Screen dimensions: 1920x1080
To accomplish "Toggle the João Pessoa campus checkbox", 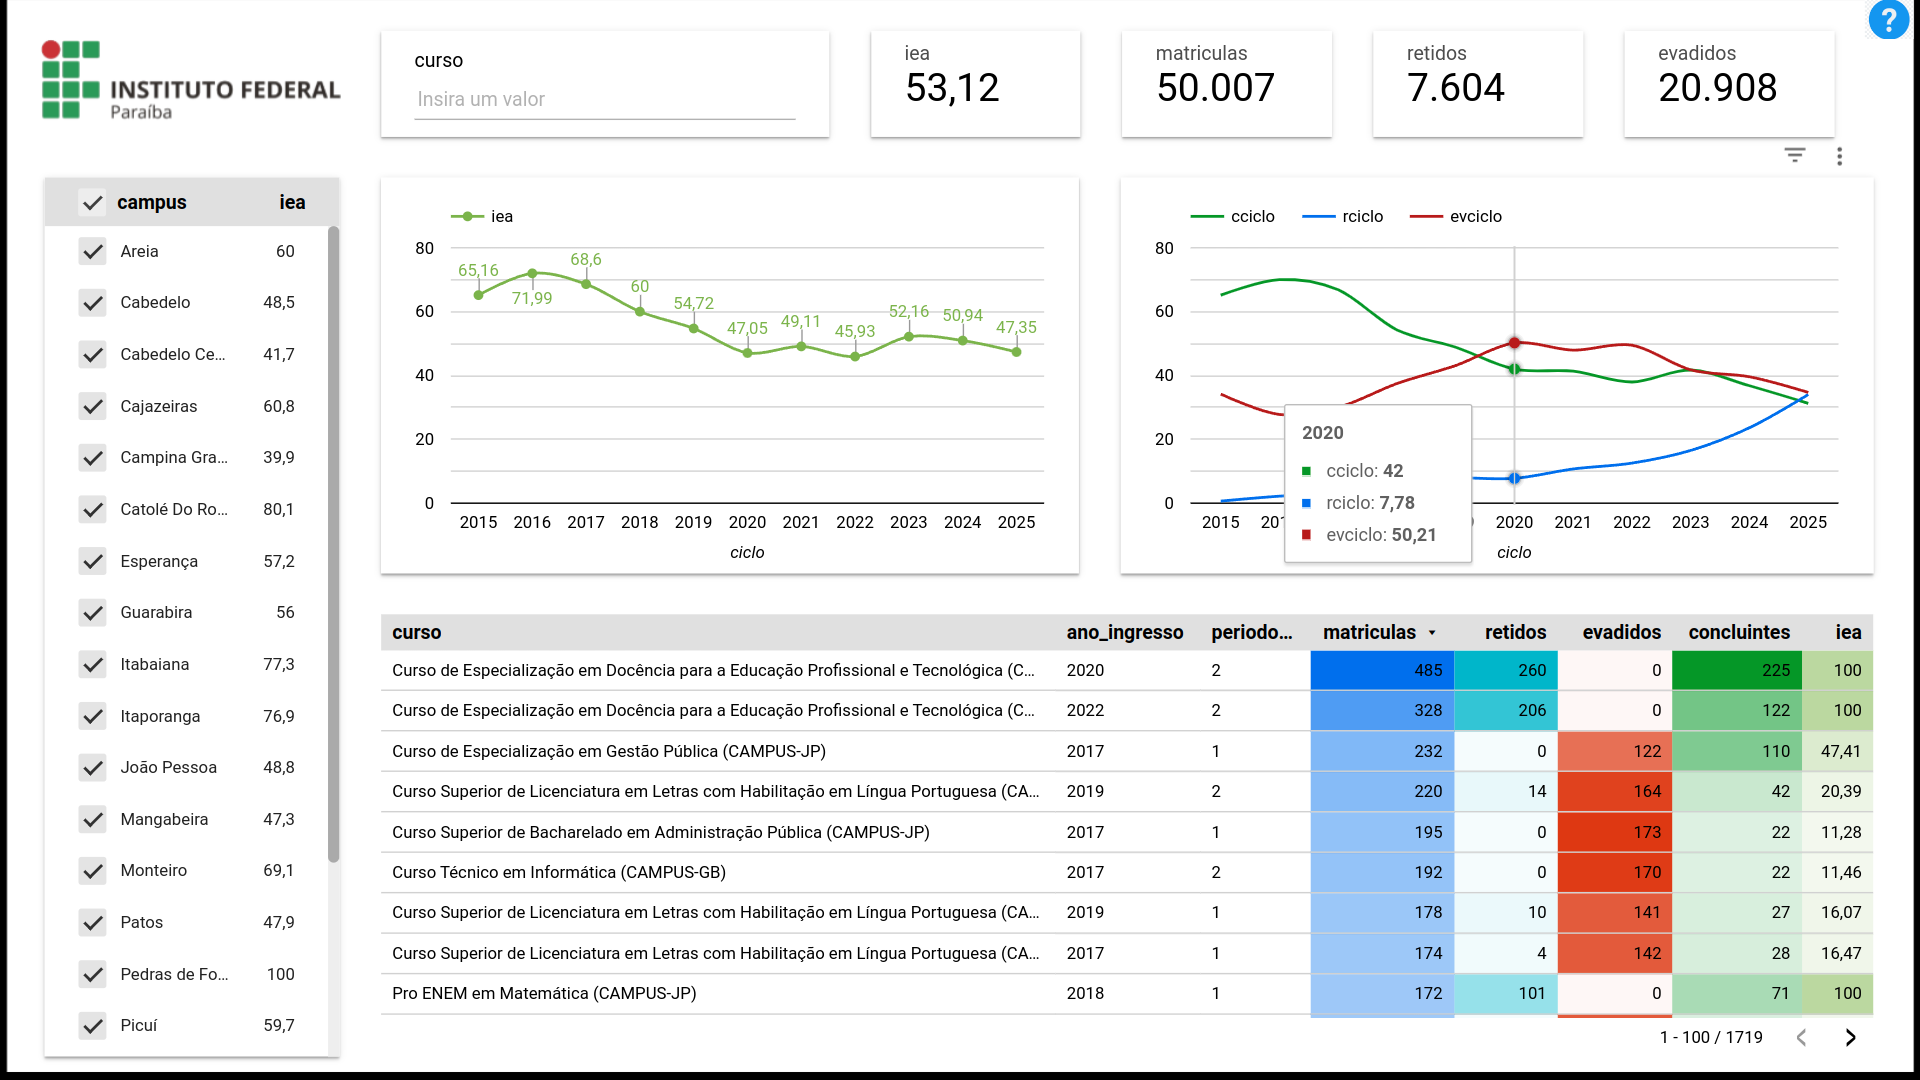I will coord(93,767).
